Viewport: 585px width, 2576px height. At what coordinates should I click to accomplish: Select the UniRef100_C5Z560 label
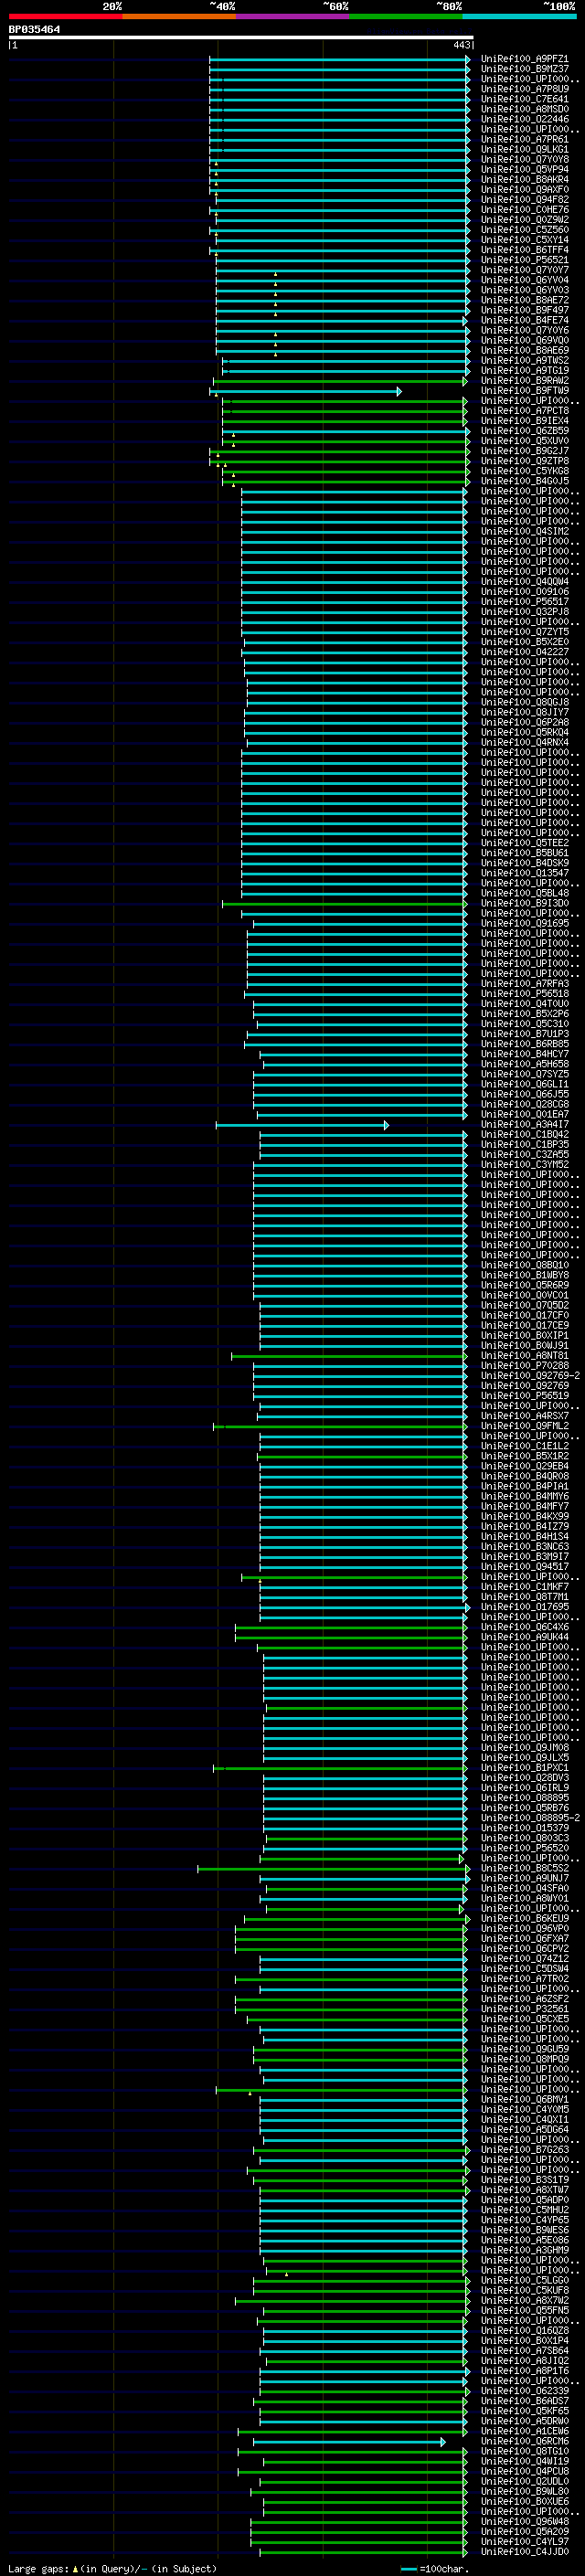click(524, 230)
